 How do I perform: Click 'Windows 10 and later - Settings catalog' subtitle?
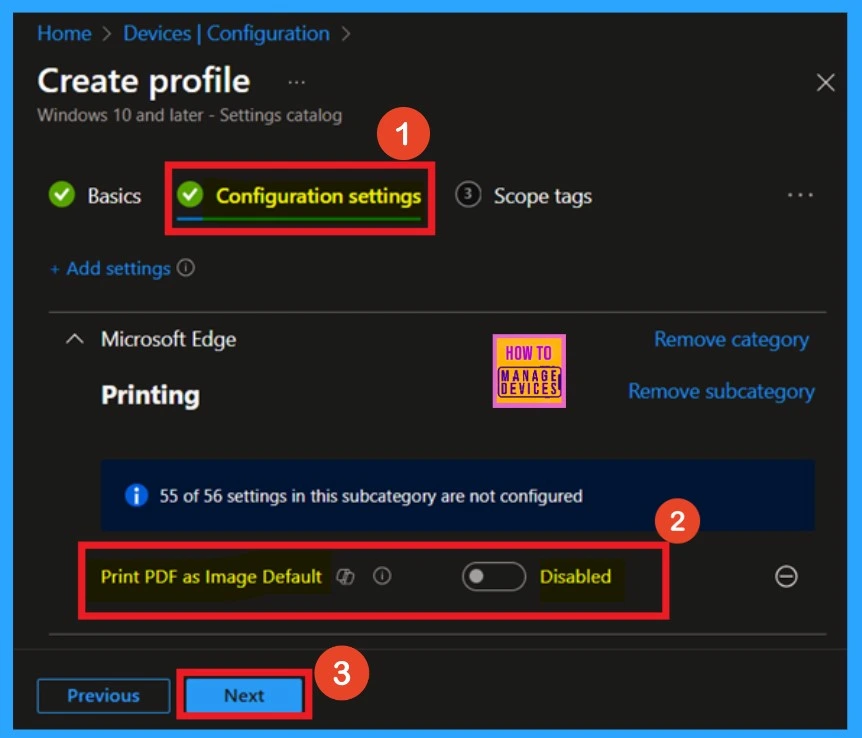click(190, 115)
